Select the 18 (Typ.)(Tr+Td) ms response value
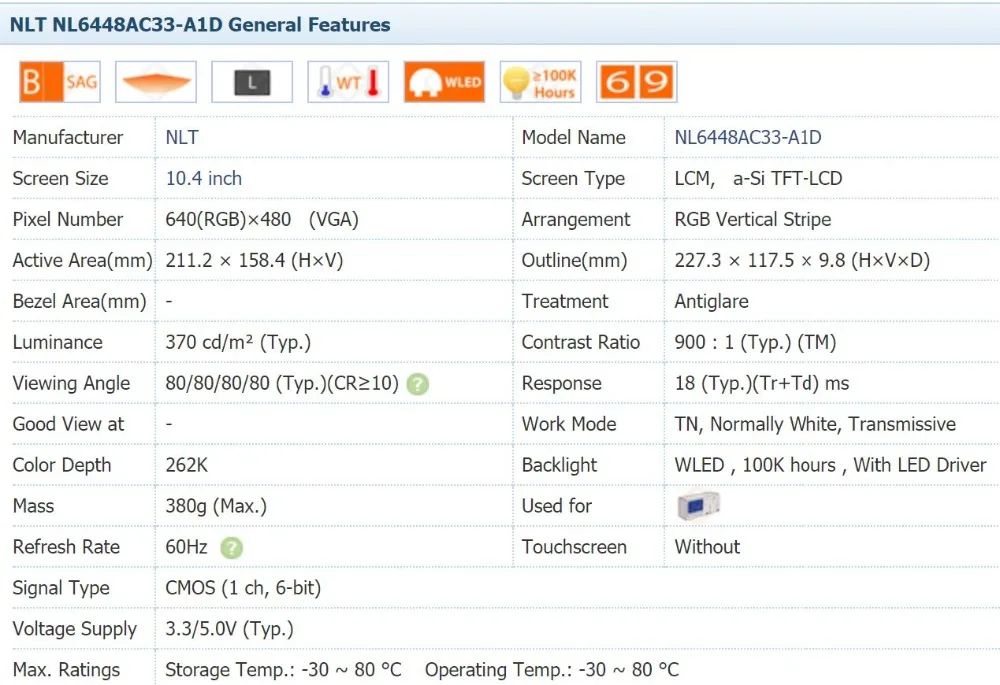 [x=761, y=383]
